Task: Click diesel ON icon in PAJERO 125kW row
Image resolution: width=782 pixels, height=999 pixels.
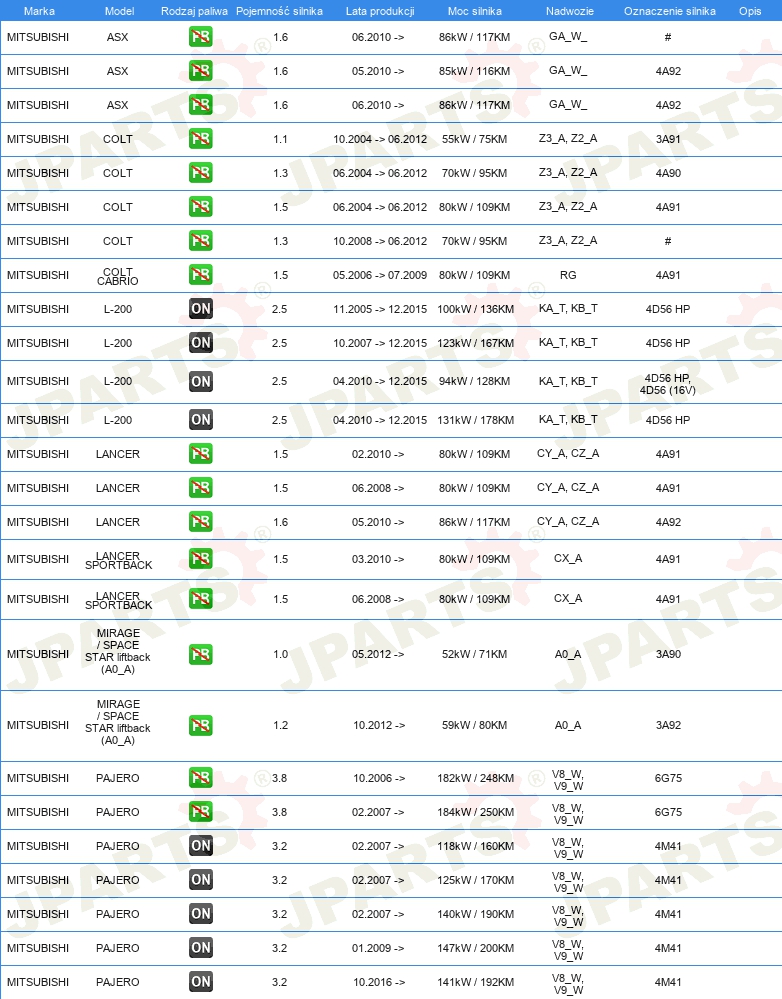Action: coord(201,880)
